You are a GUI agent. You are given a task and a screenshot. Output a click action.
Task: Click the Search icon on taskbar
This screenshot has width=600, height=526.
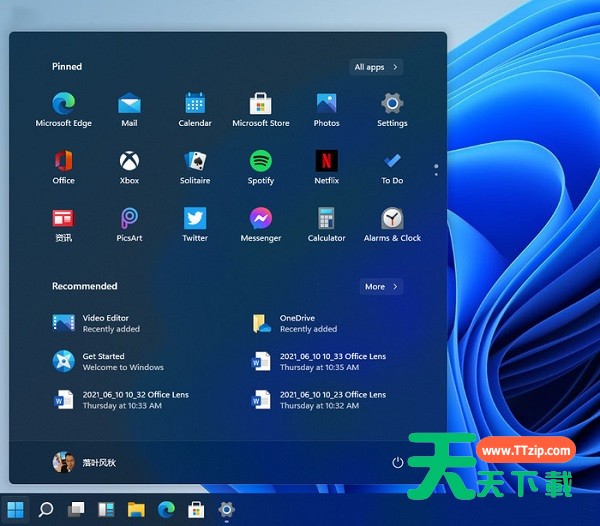coord(46,510)
